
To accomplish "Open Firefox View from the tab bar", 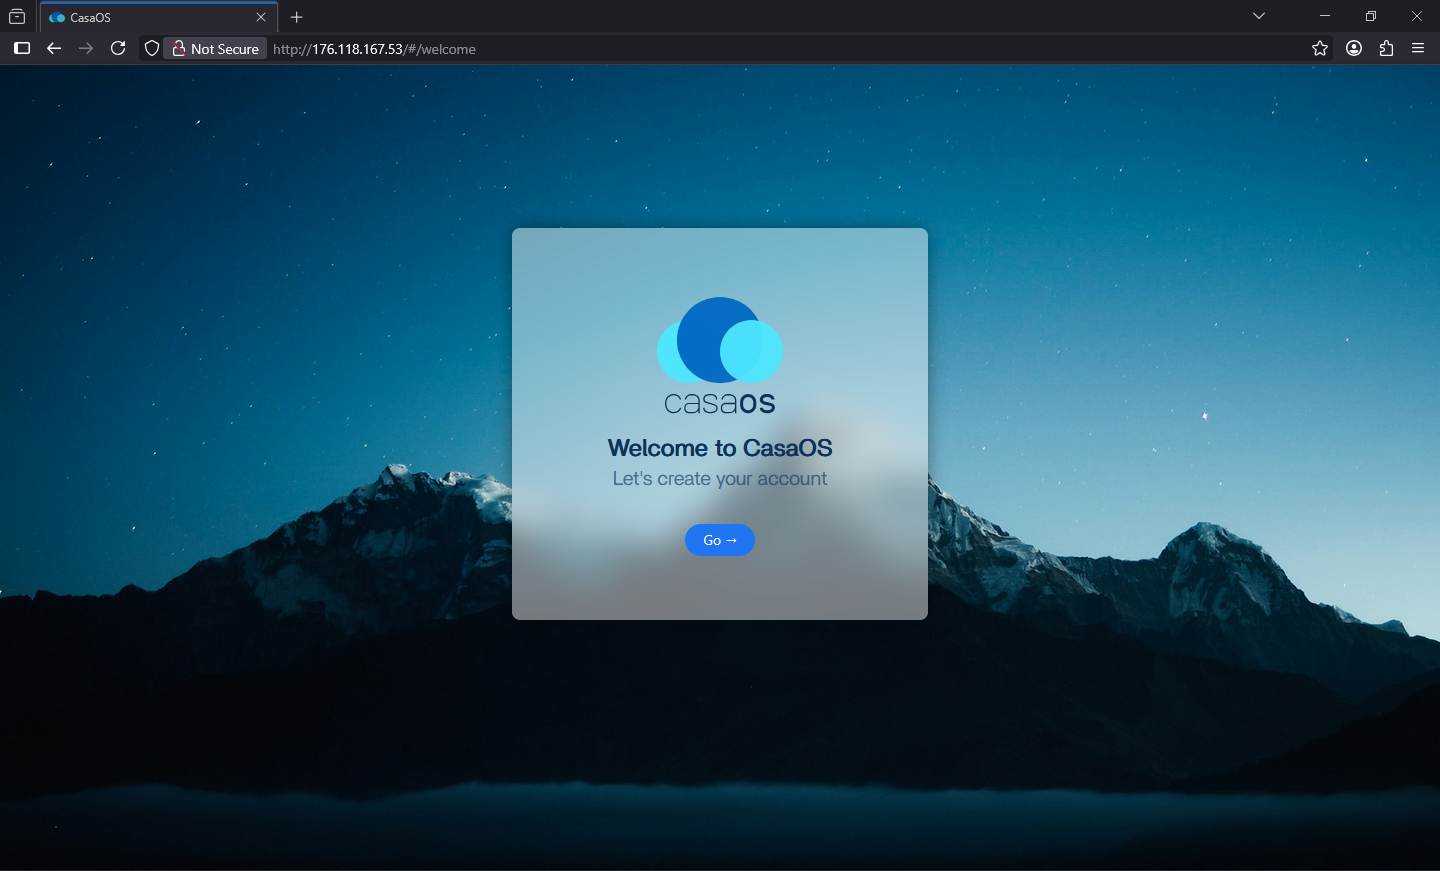I will [17, 17].
